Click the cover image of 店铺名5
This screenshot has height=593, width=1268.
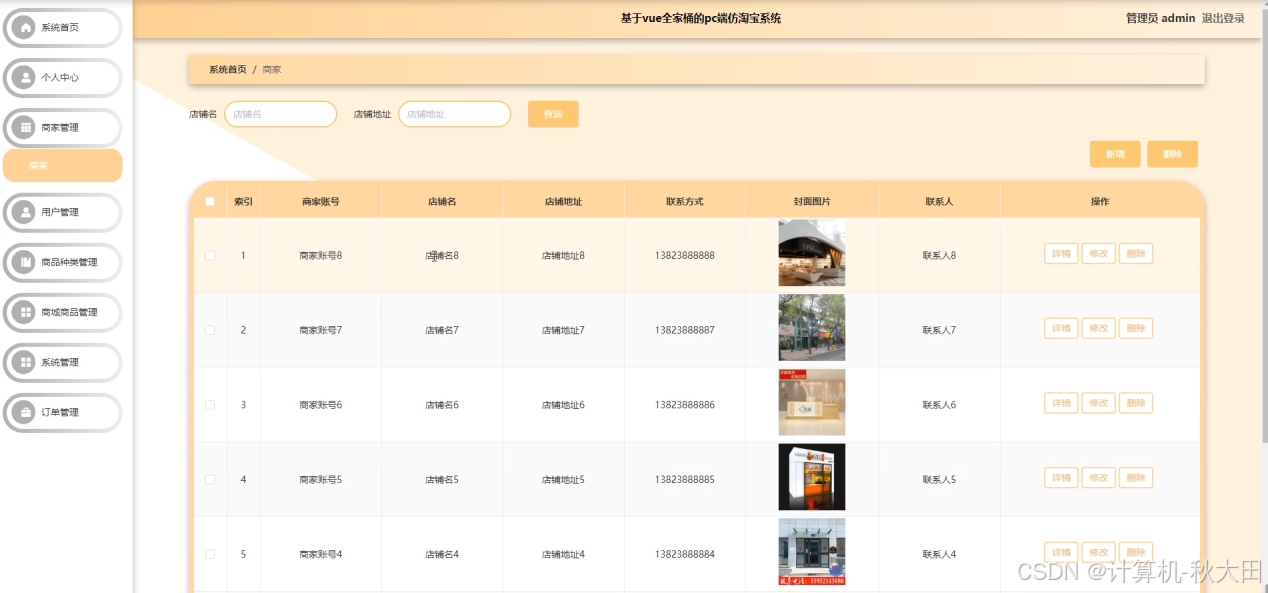pos(812,477)
